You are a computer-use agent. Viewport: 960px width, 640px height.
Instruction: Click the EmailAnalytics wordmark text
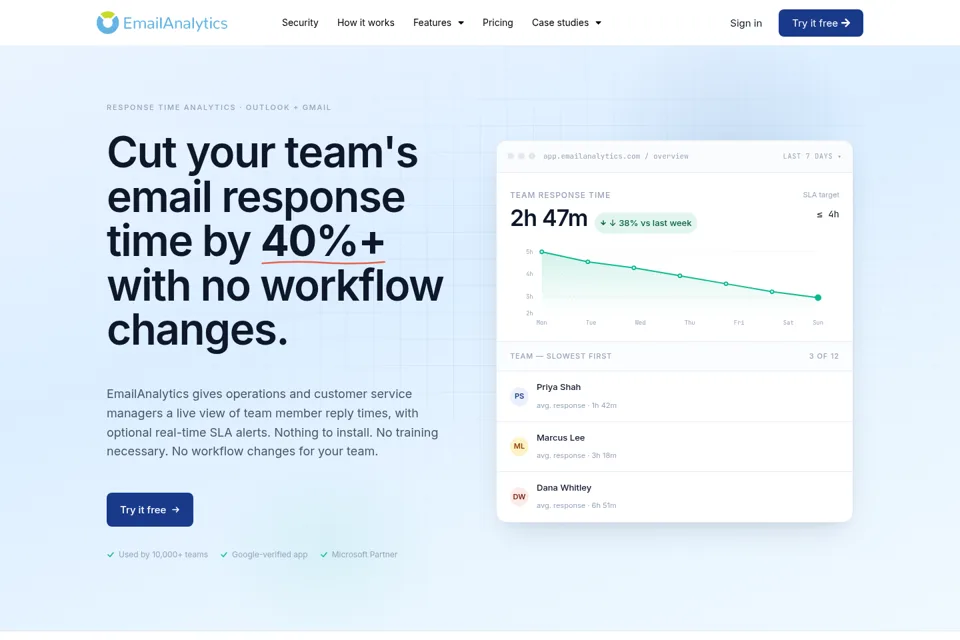pos(175,23)
